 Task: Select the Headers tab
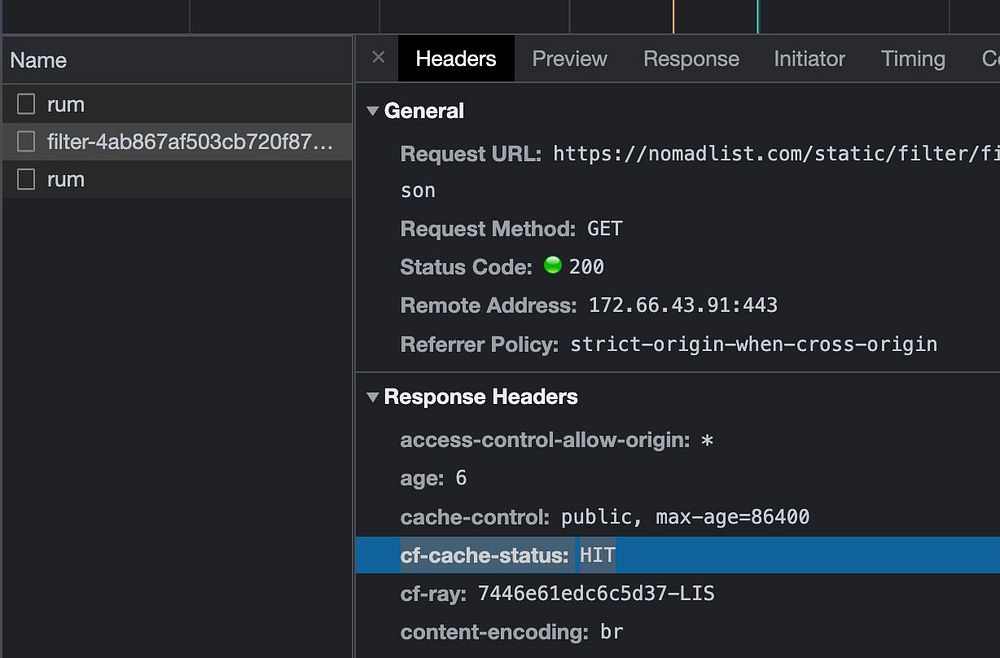[x=456, y=59]
